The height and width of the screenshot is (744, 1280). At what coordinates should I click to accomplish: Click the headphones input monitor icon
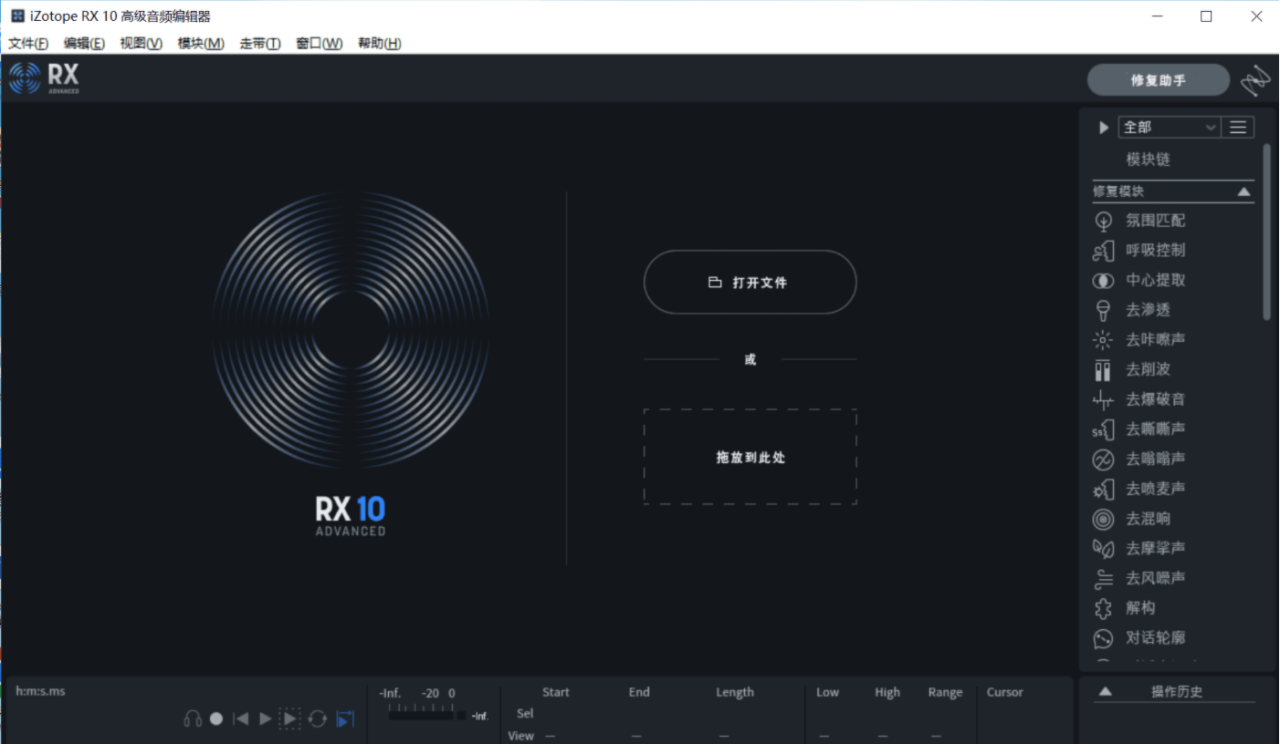coord(192,718)
